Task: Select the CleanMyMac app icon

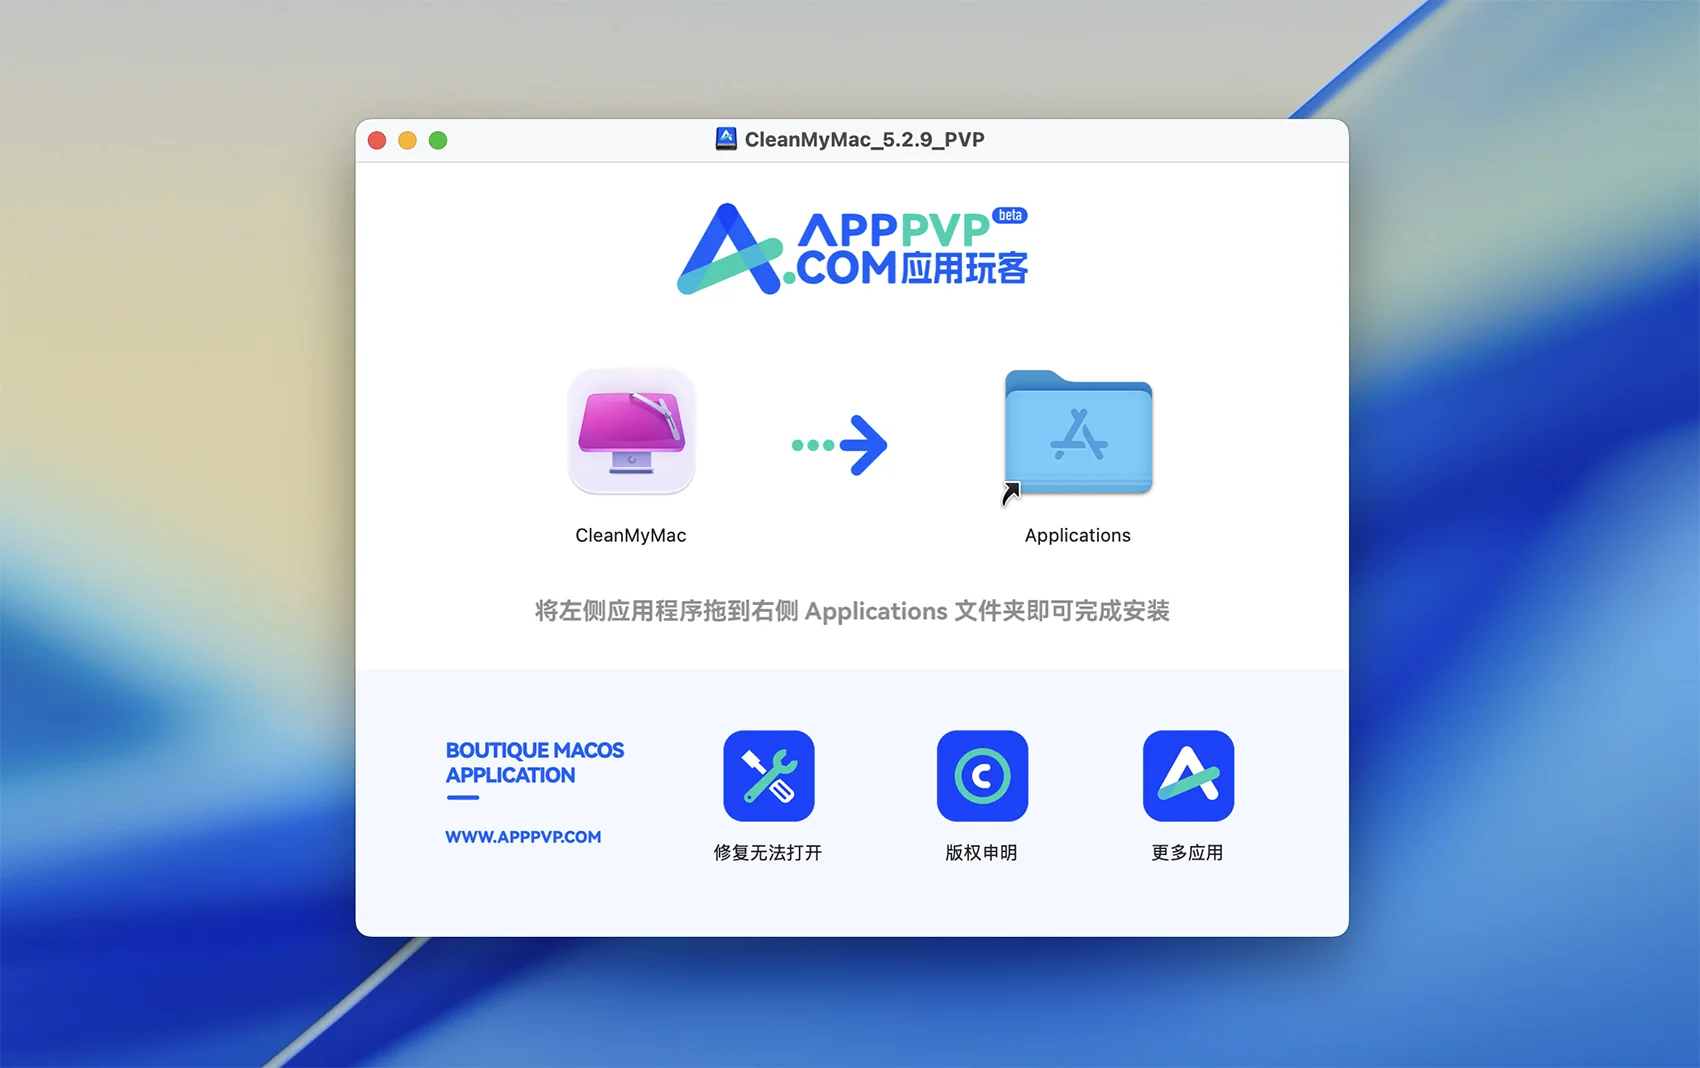Action: click(631, 432)
